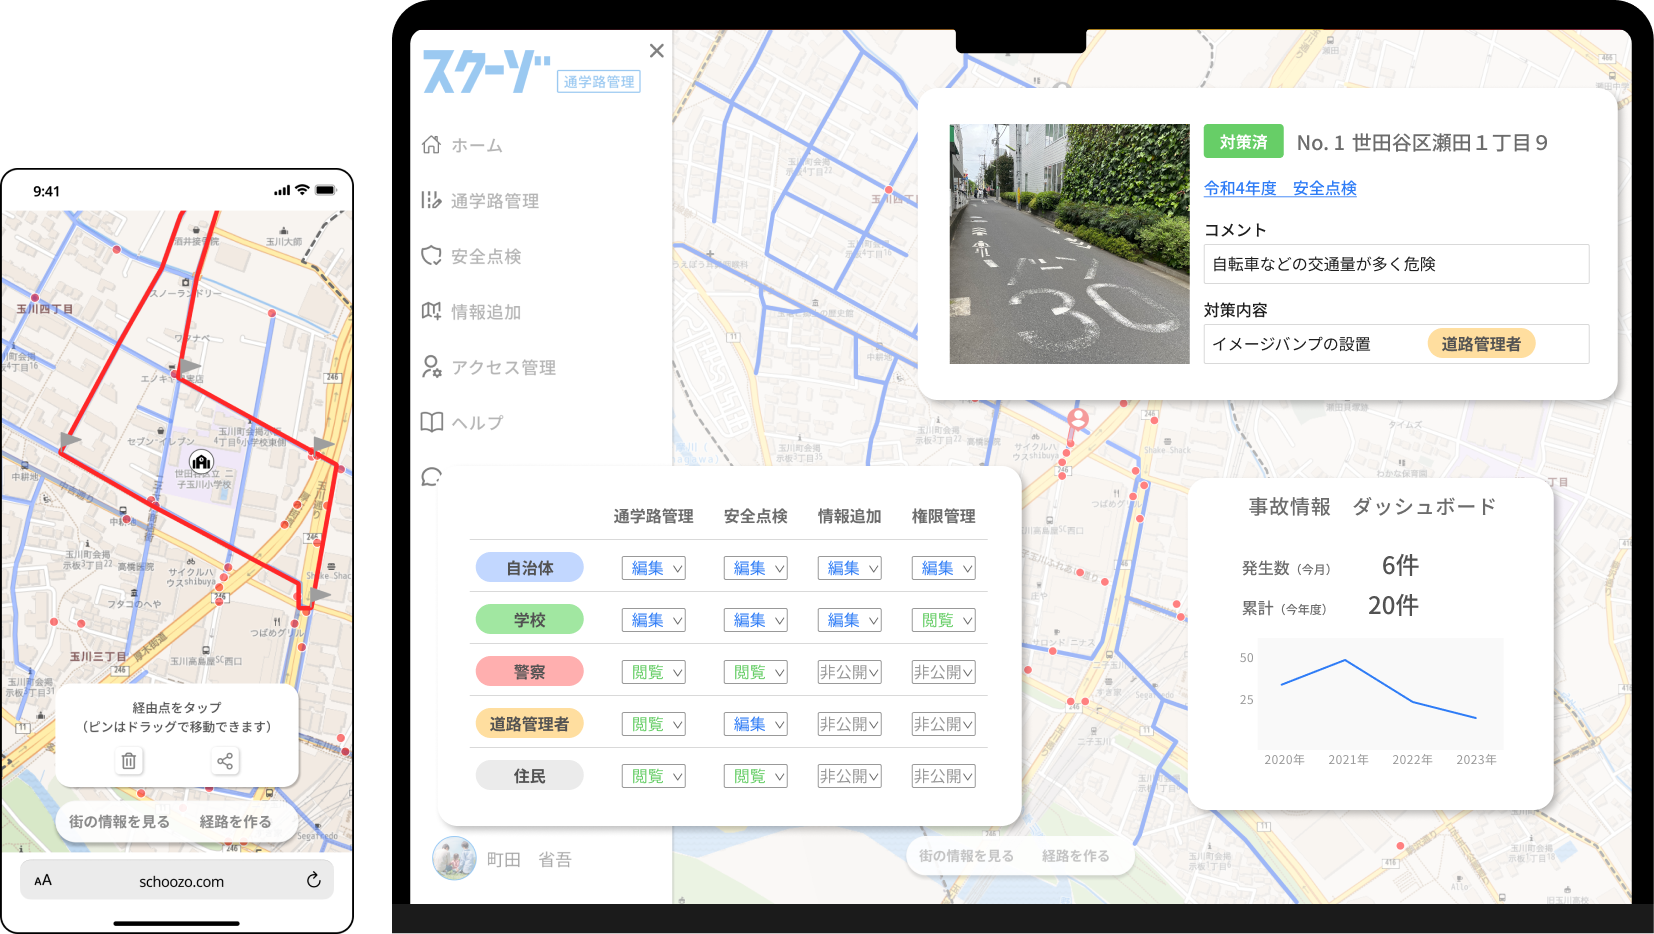This screenshot has height=934, width=1654.
Task: Tap 街の情報を見る on phone map
Action: tap(119, 822)
